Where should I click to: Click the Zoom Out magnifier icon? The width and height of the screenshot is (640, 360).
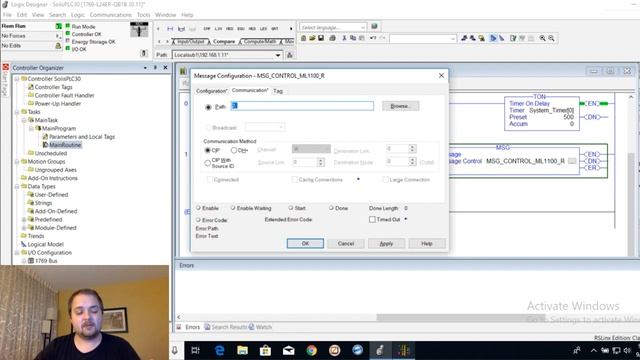(x=551, y=38)
